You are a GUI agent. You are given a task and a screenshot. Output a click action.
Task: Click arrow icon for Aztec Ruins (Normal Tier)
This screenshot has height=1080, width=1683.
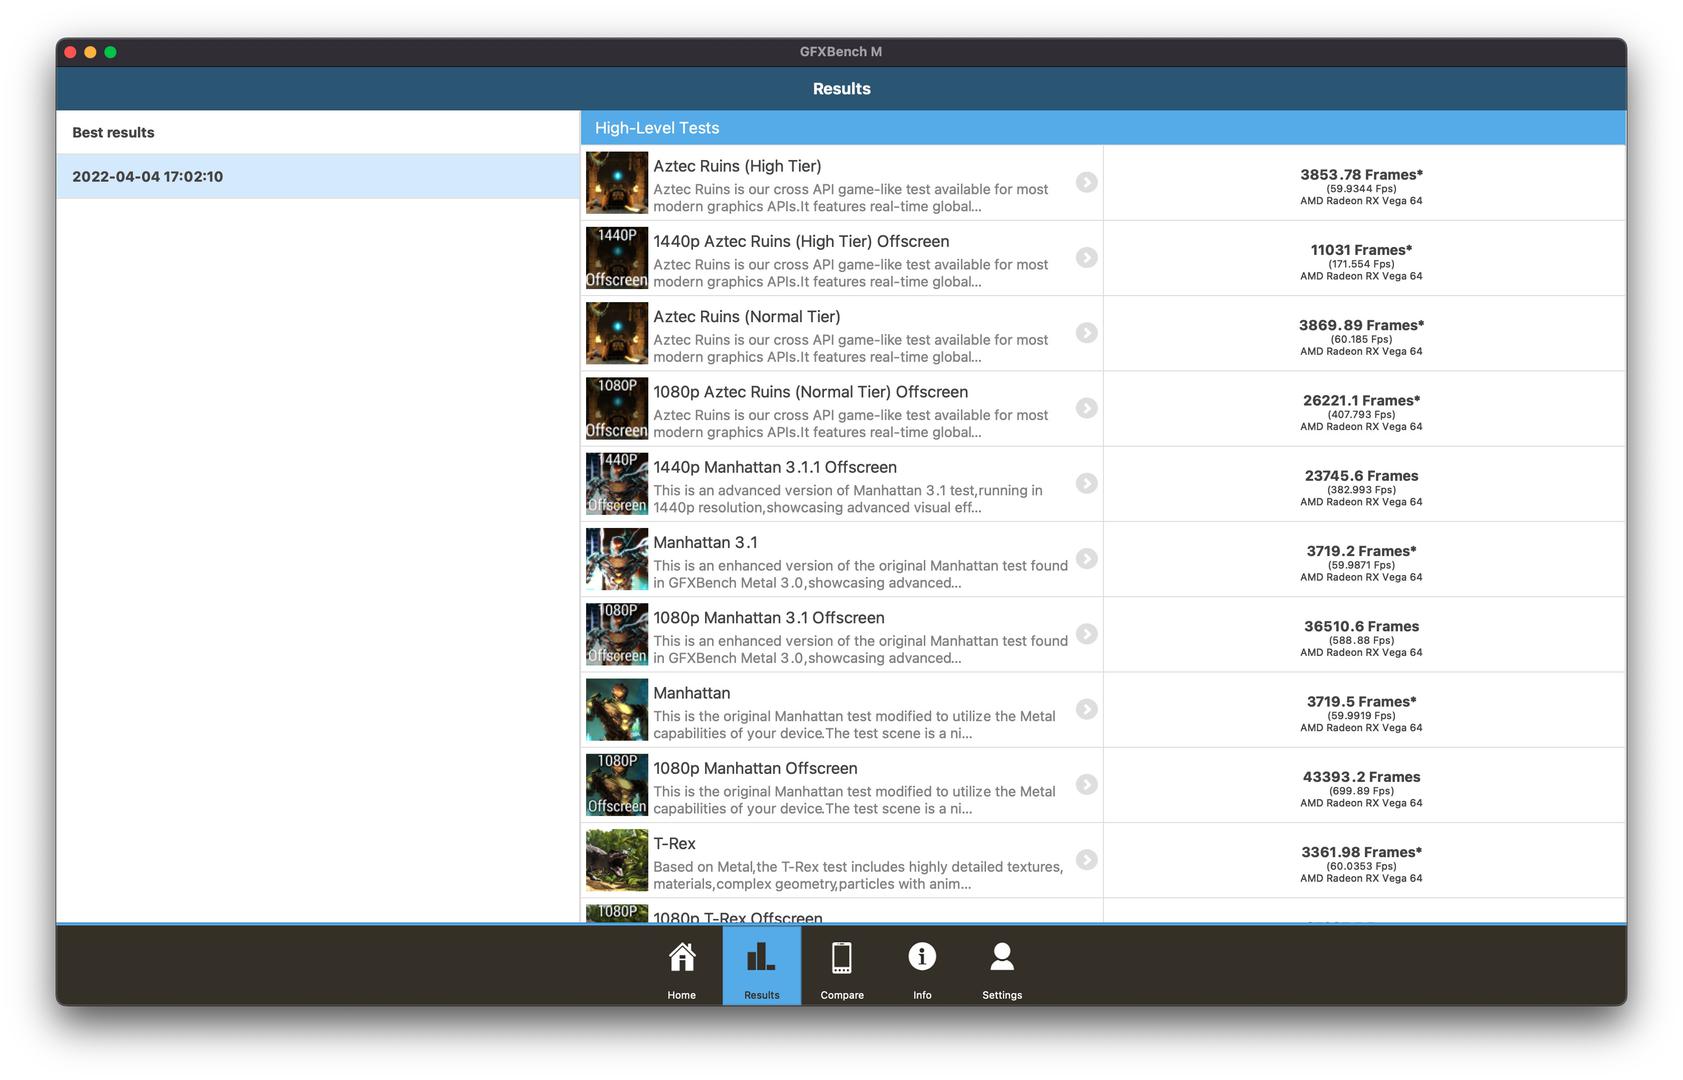1086,333
